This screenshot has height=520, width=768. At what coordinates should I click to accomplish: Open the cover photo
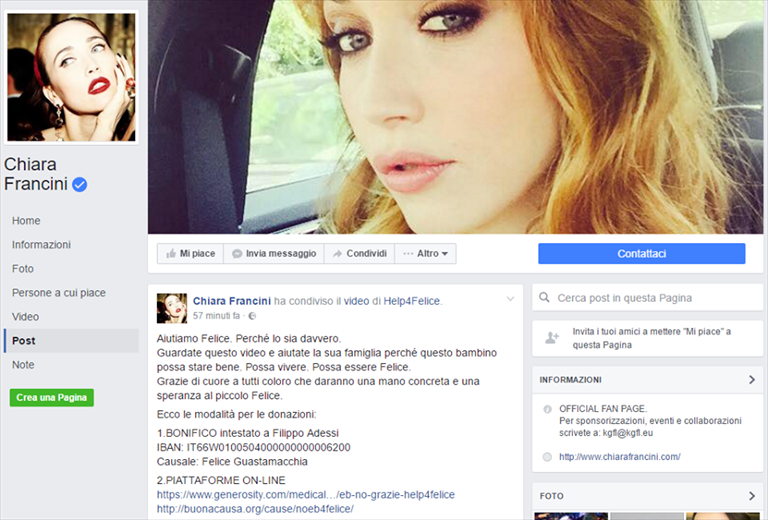[456, 117]
